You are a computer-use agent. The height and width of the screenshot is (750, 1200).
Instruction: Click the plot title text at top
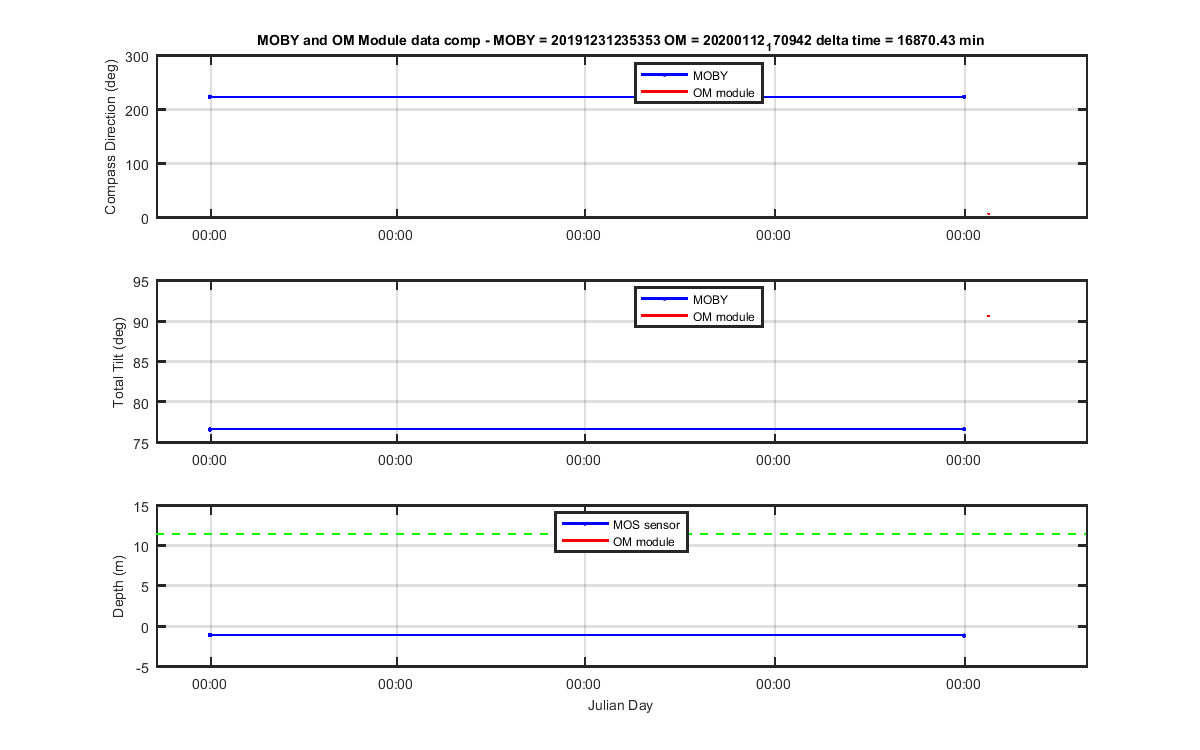tap(621, 41)
